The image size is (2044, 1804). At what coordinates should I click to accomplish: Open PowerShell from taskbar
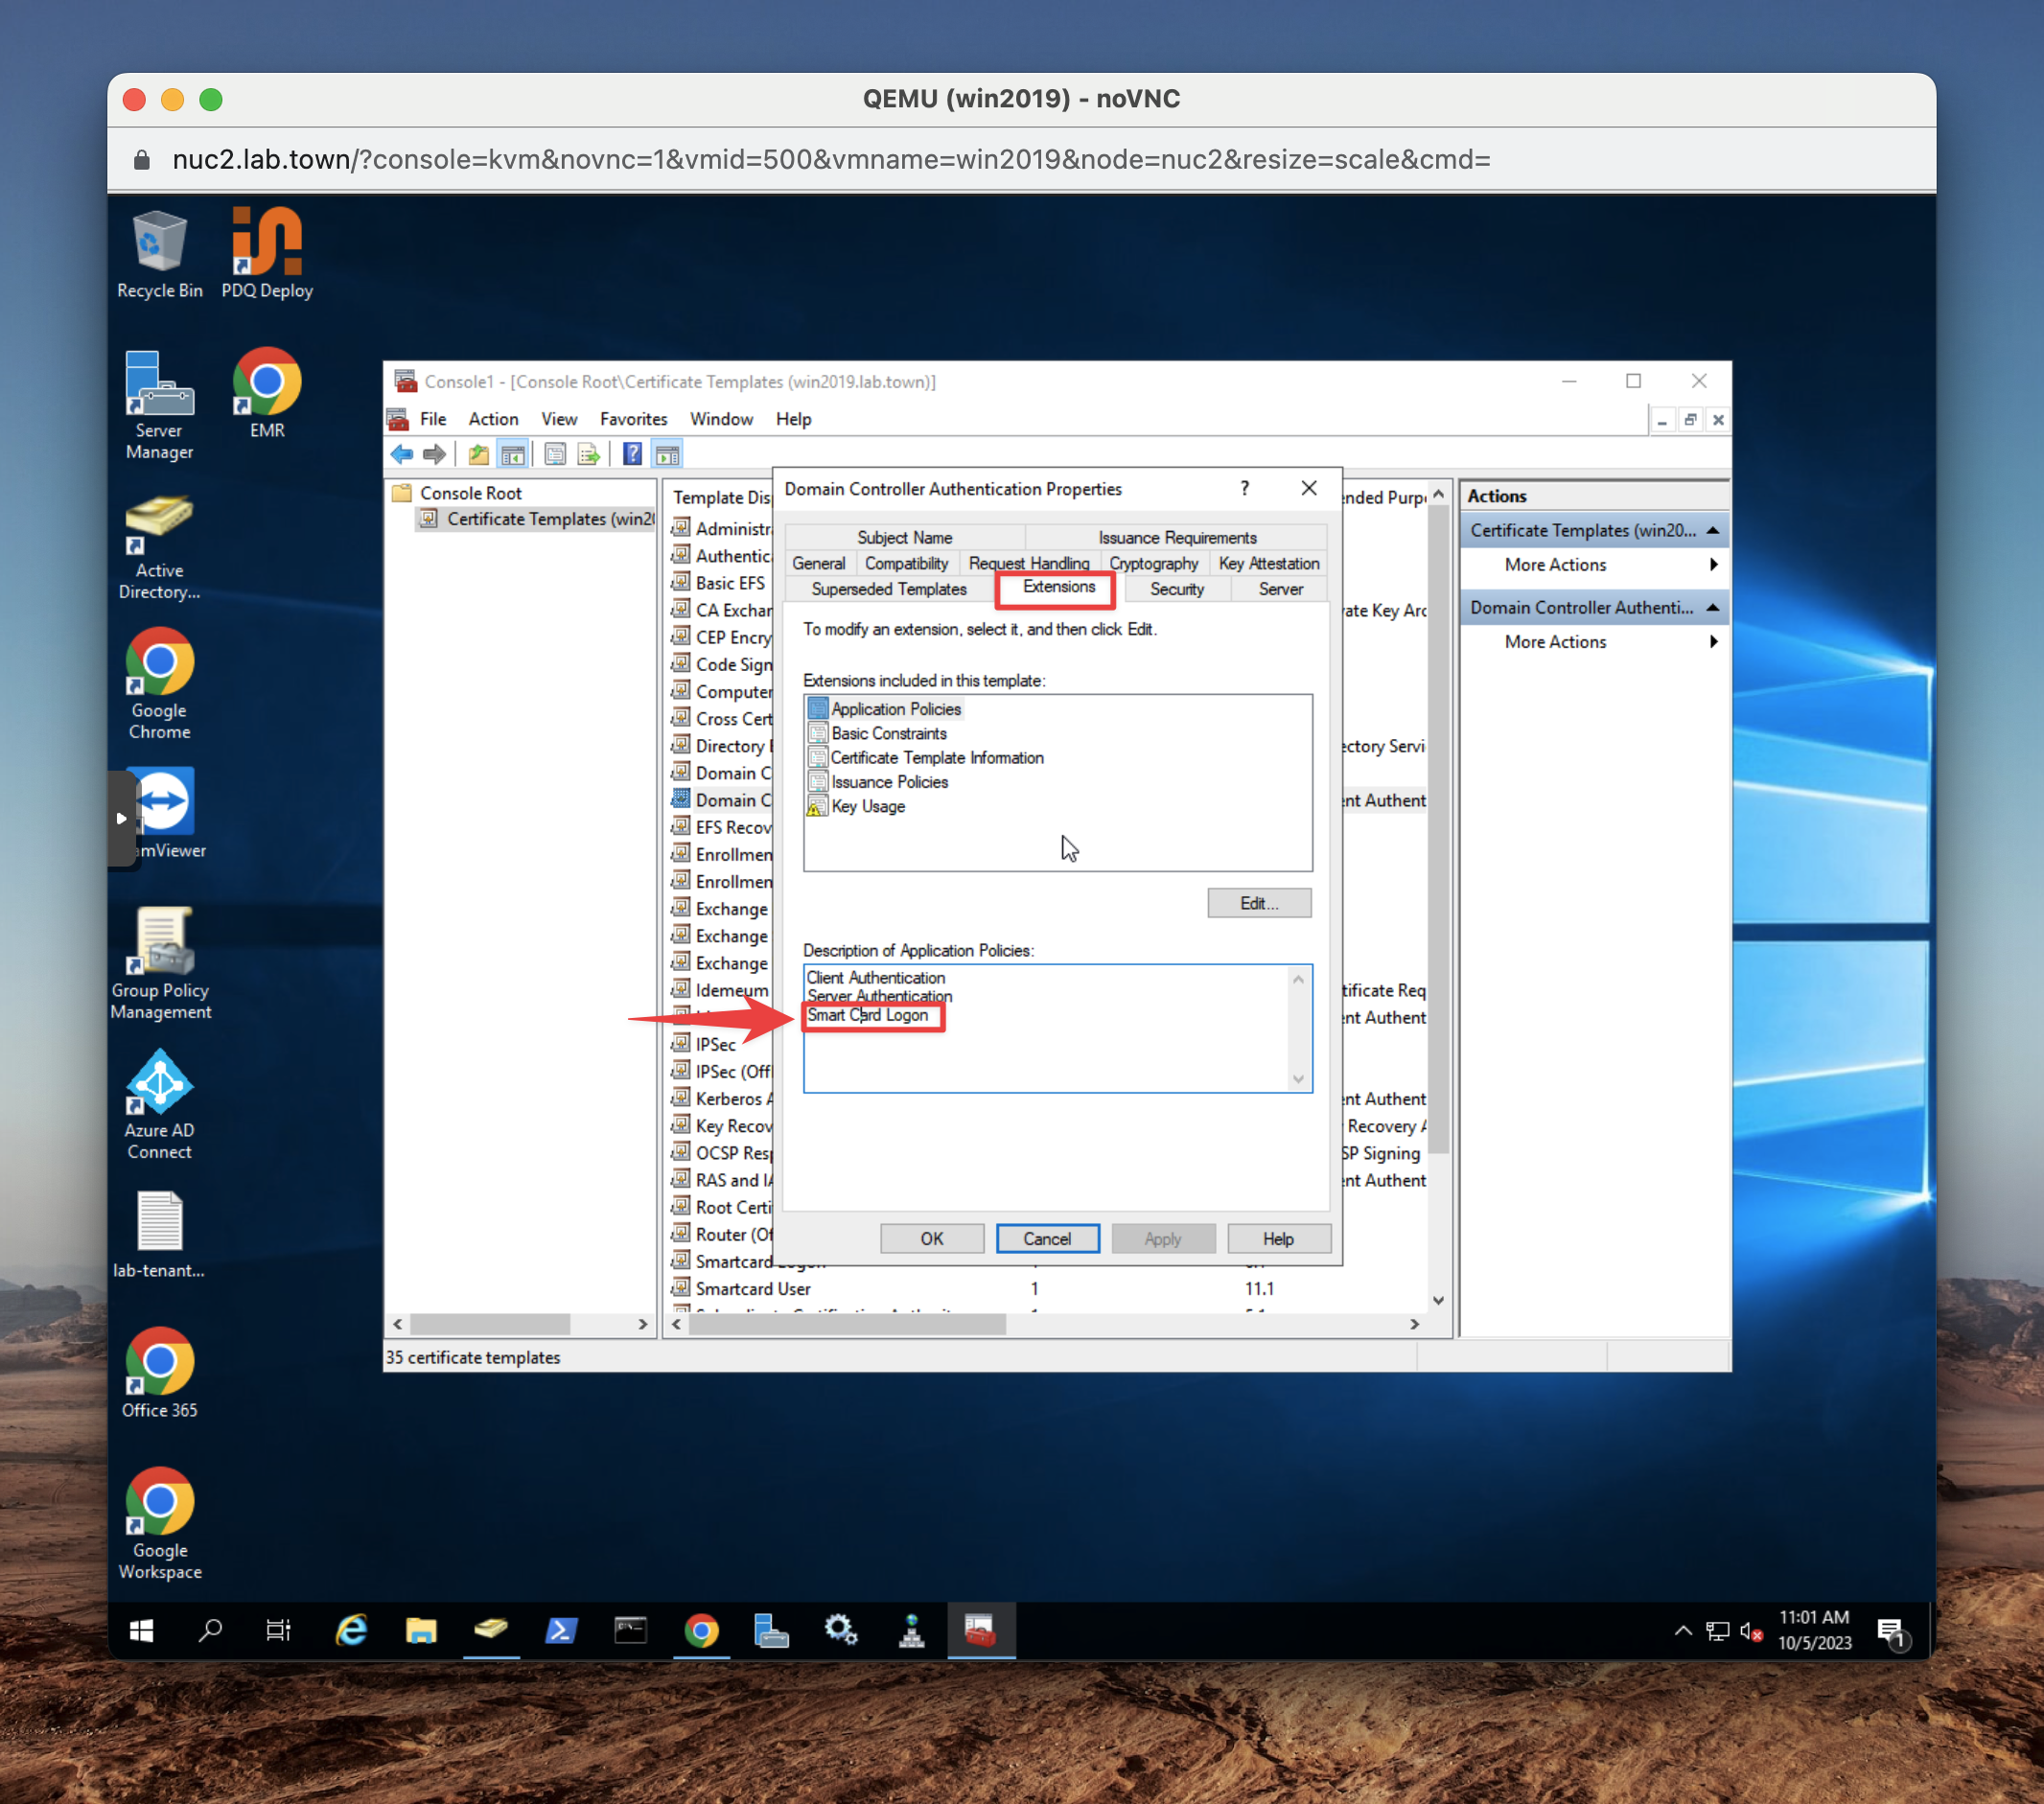tap(560, 1631)
